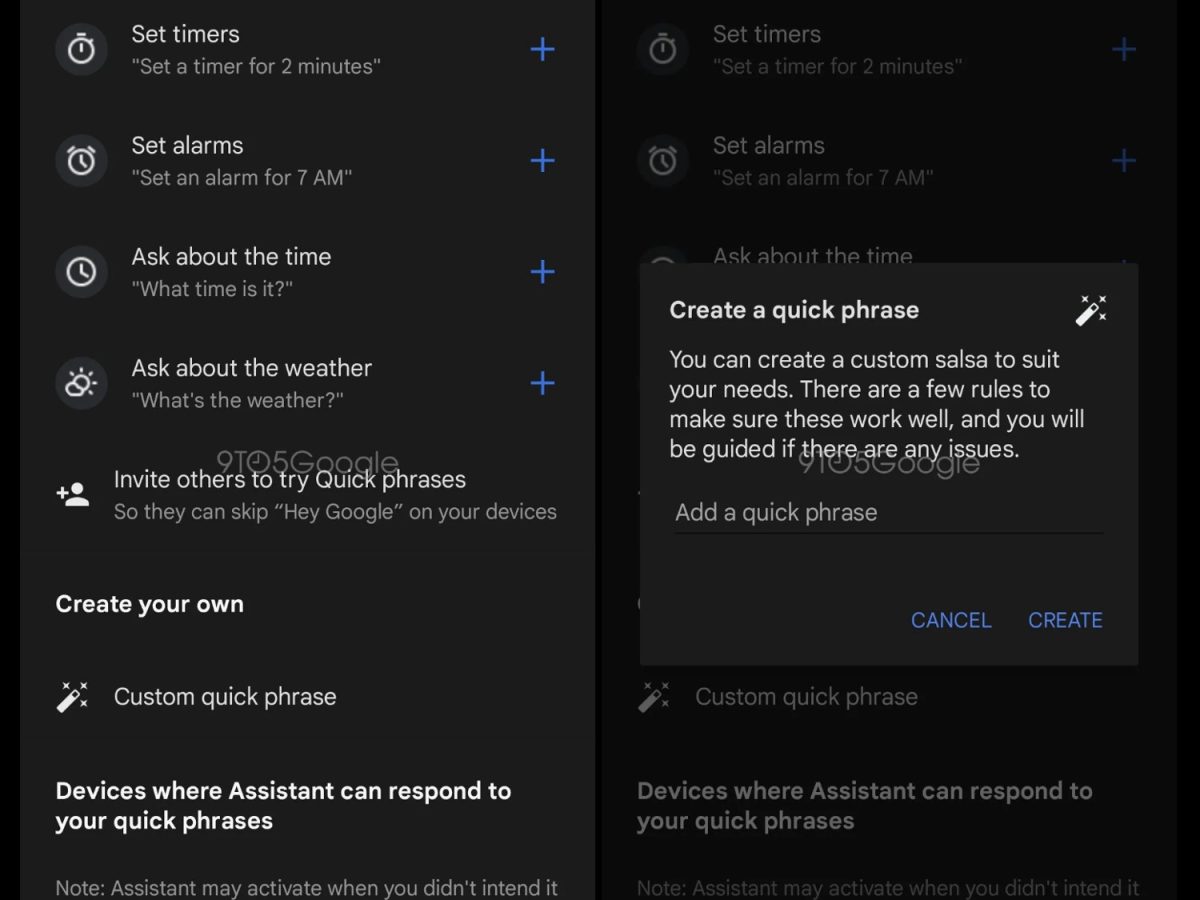The image size is (1200, 900).
Task: Select the undimmed Custom quick phrase option
Action: tap(225, 697)
